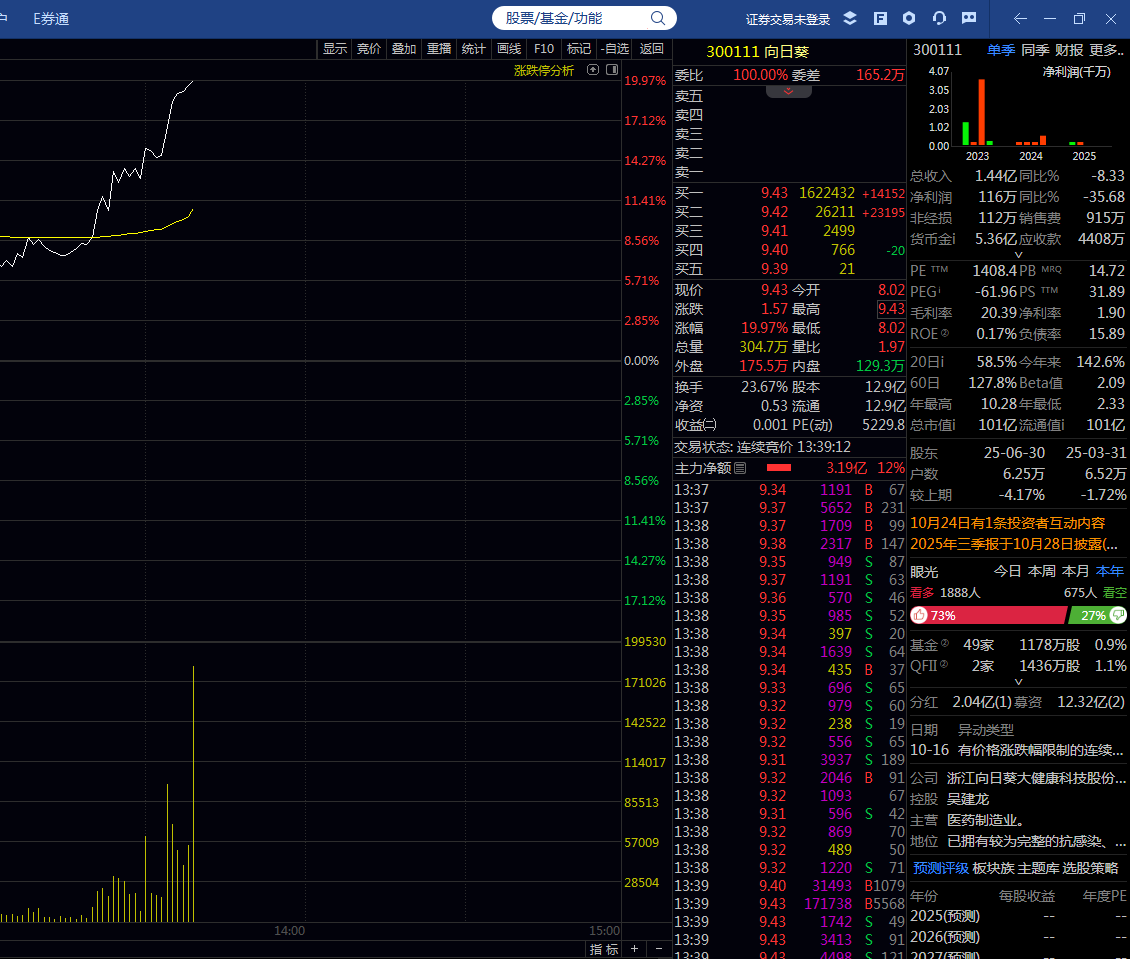Image resolution: width=1130 pixels, height=959 pixels.
Task: Click the 主力净额 red progress bar
Action: point(779,468)
